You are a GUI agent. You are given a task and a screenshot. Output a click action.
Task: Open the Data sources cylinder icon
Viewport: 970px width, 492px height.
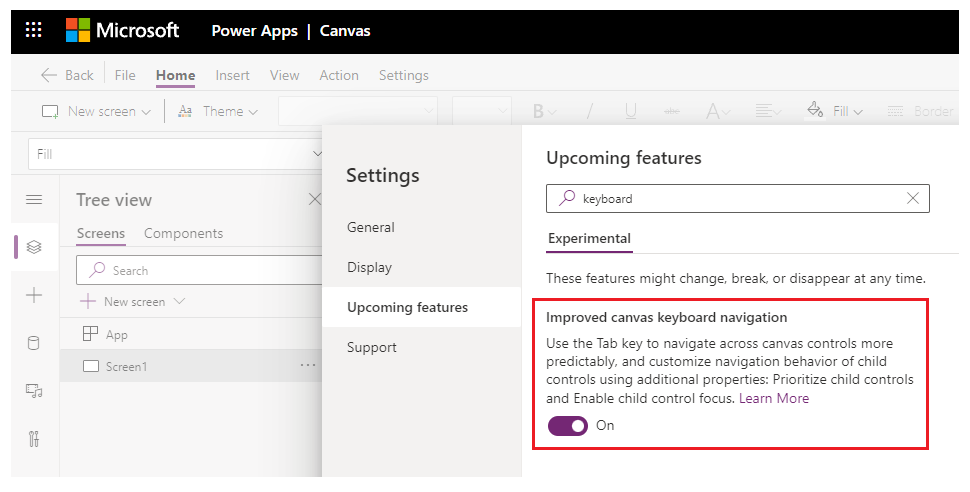[x=34, y=343]
